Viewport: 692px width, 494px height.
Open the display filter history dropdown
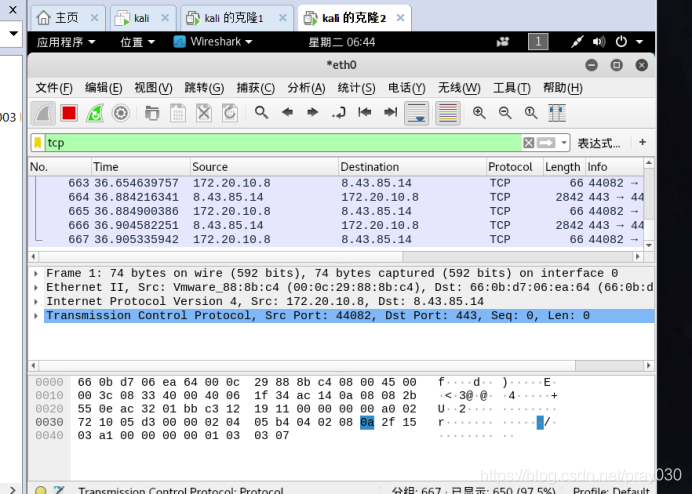(x=564, y=143)
